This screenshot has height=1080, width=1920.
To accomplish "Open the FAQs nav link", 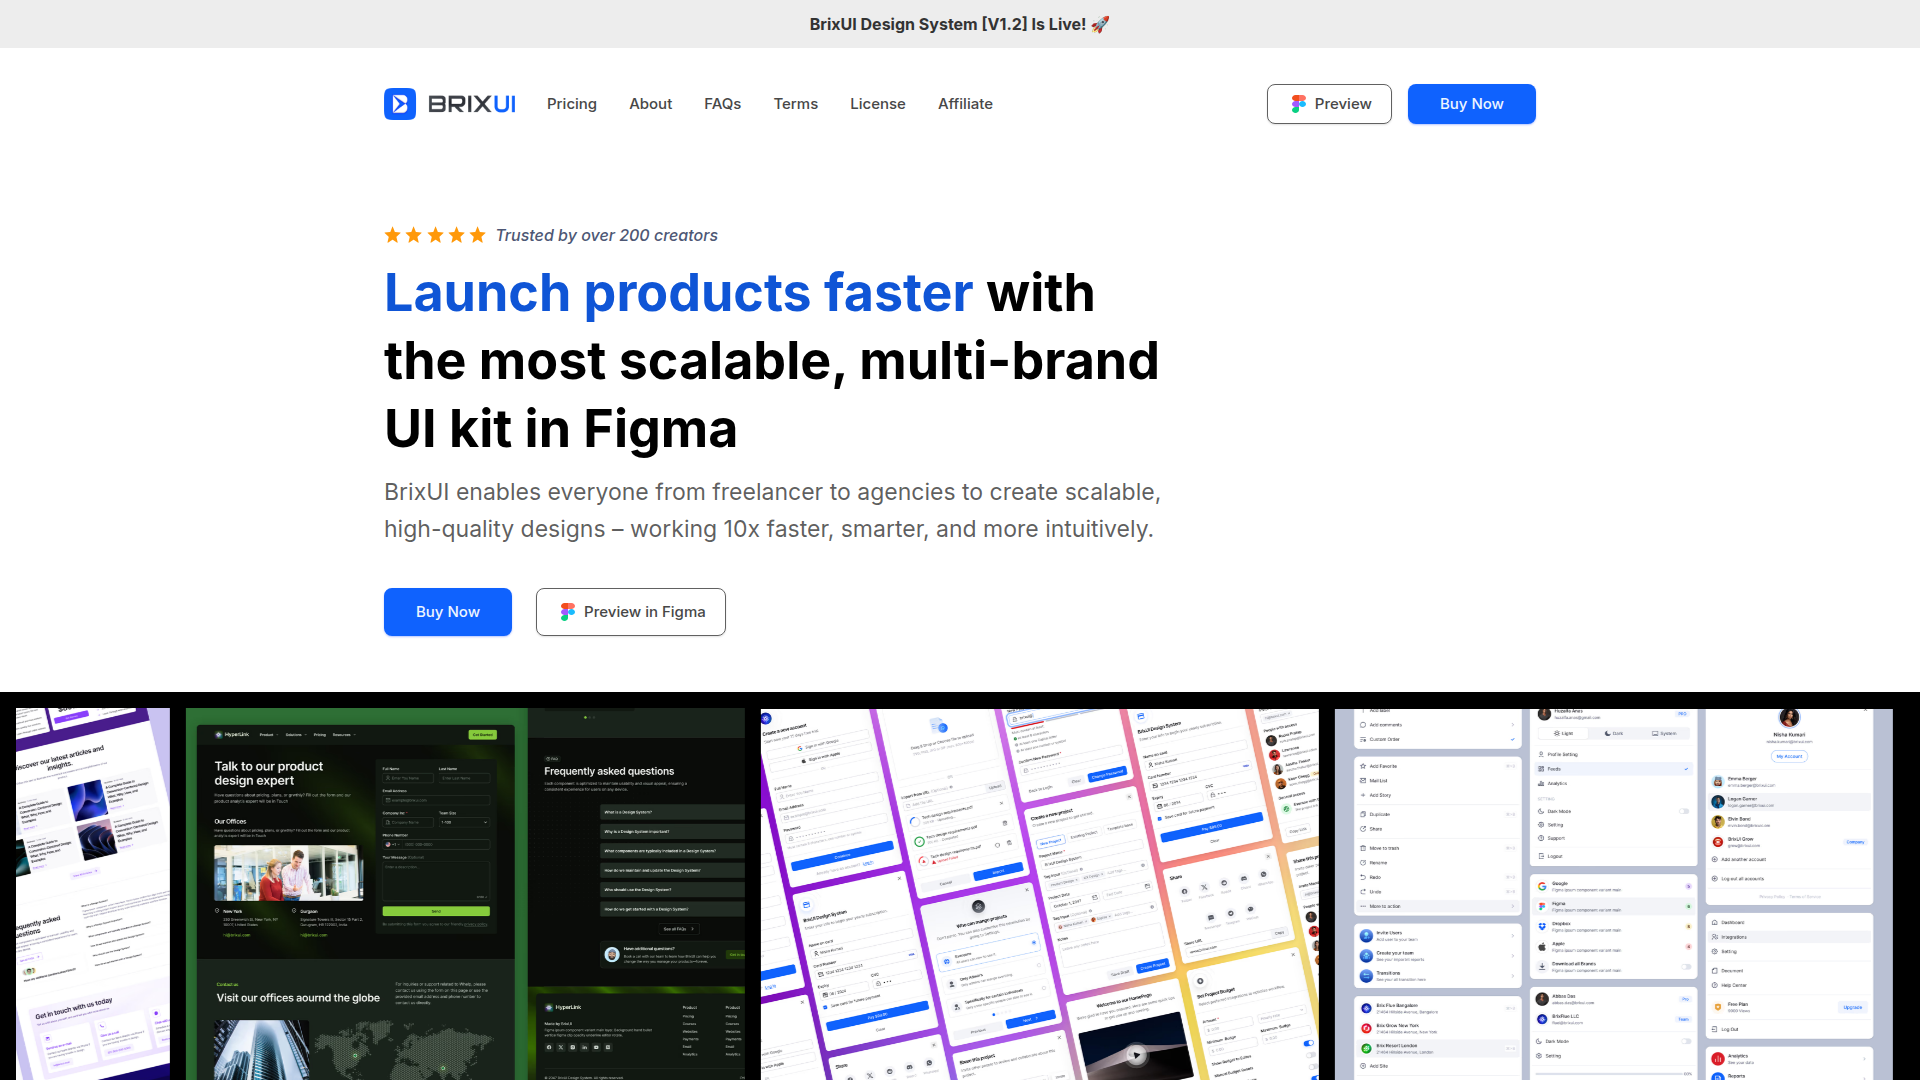I will point(722,104).
